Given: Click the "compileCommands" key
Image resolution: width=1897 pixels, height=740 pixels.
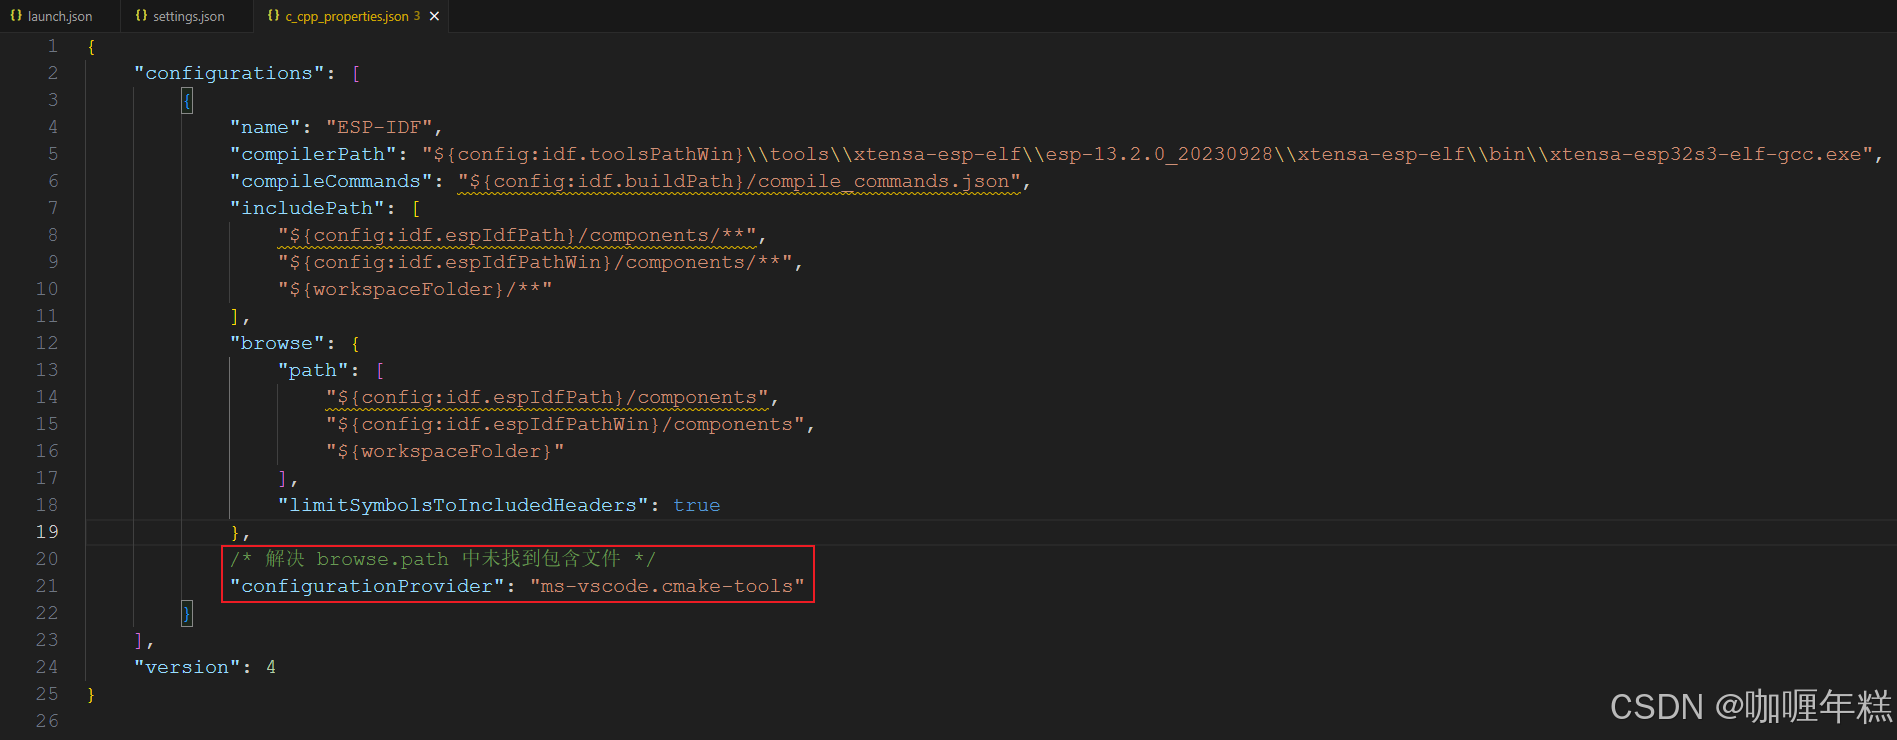Looking at the screenshot, I should point(331,181).
